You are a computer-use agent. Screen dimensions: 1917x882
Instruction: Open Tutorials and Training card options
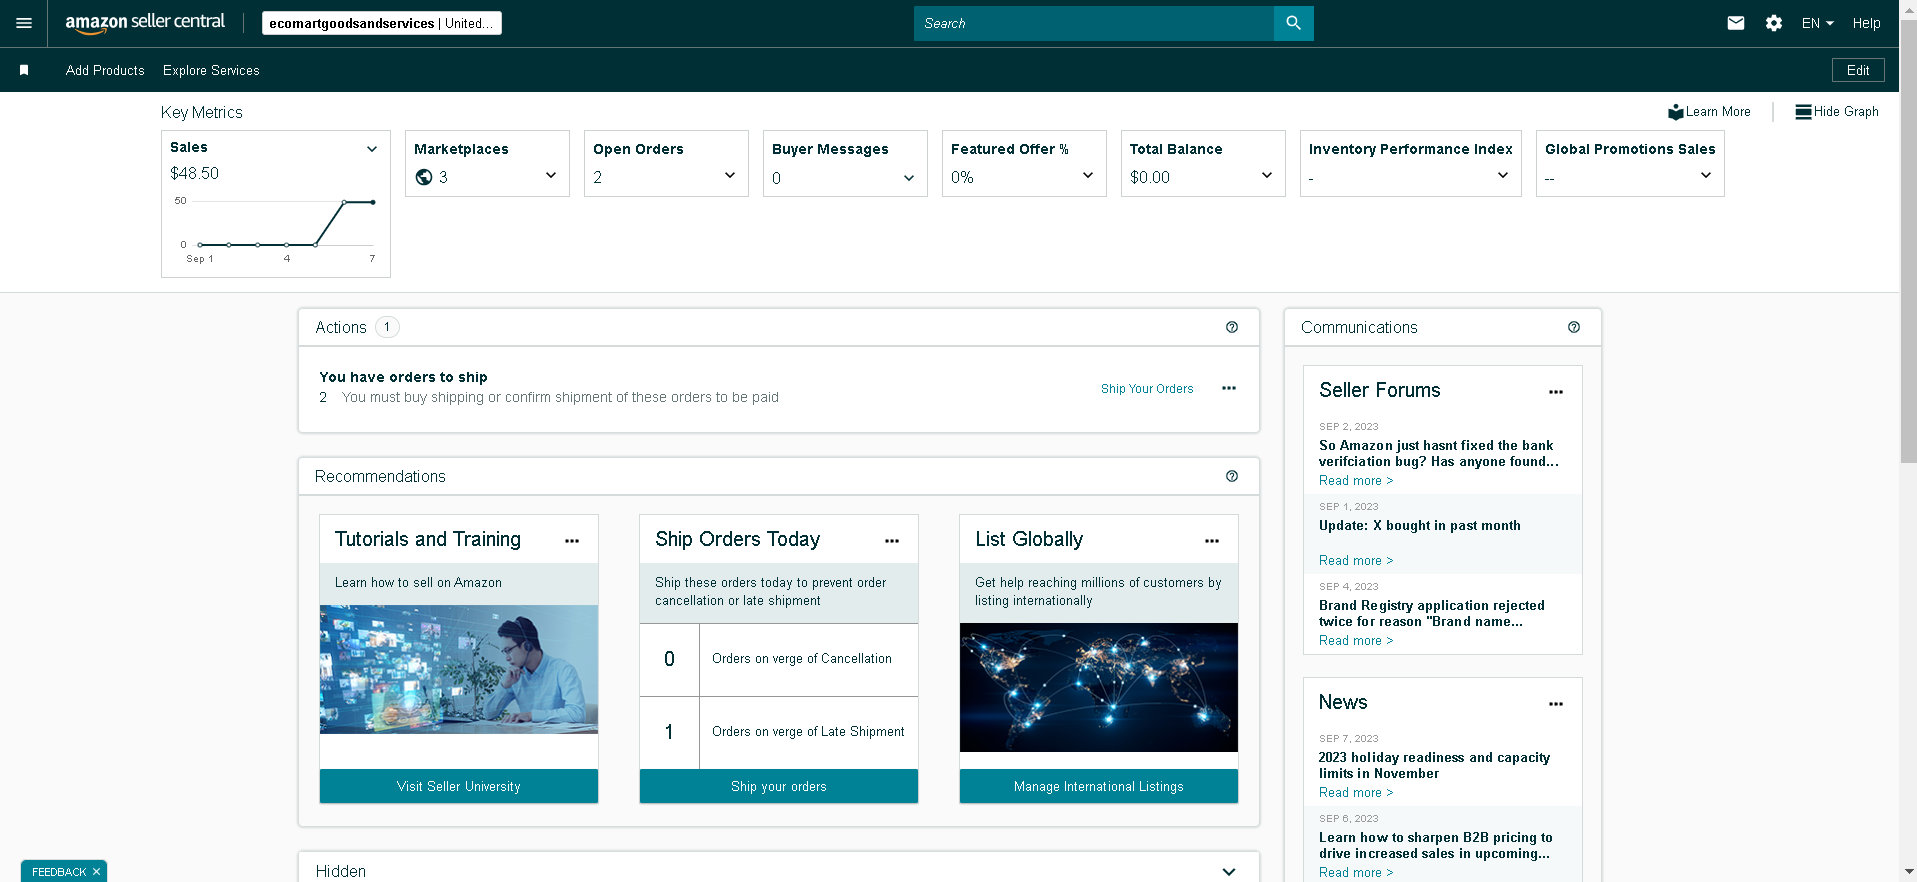572,541
